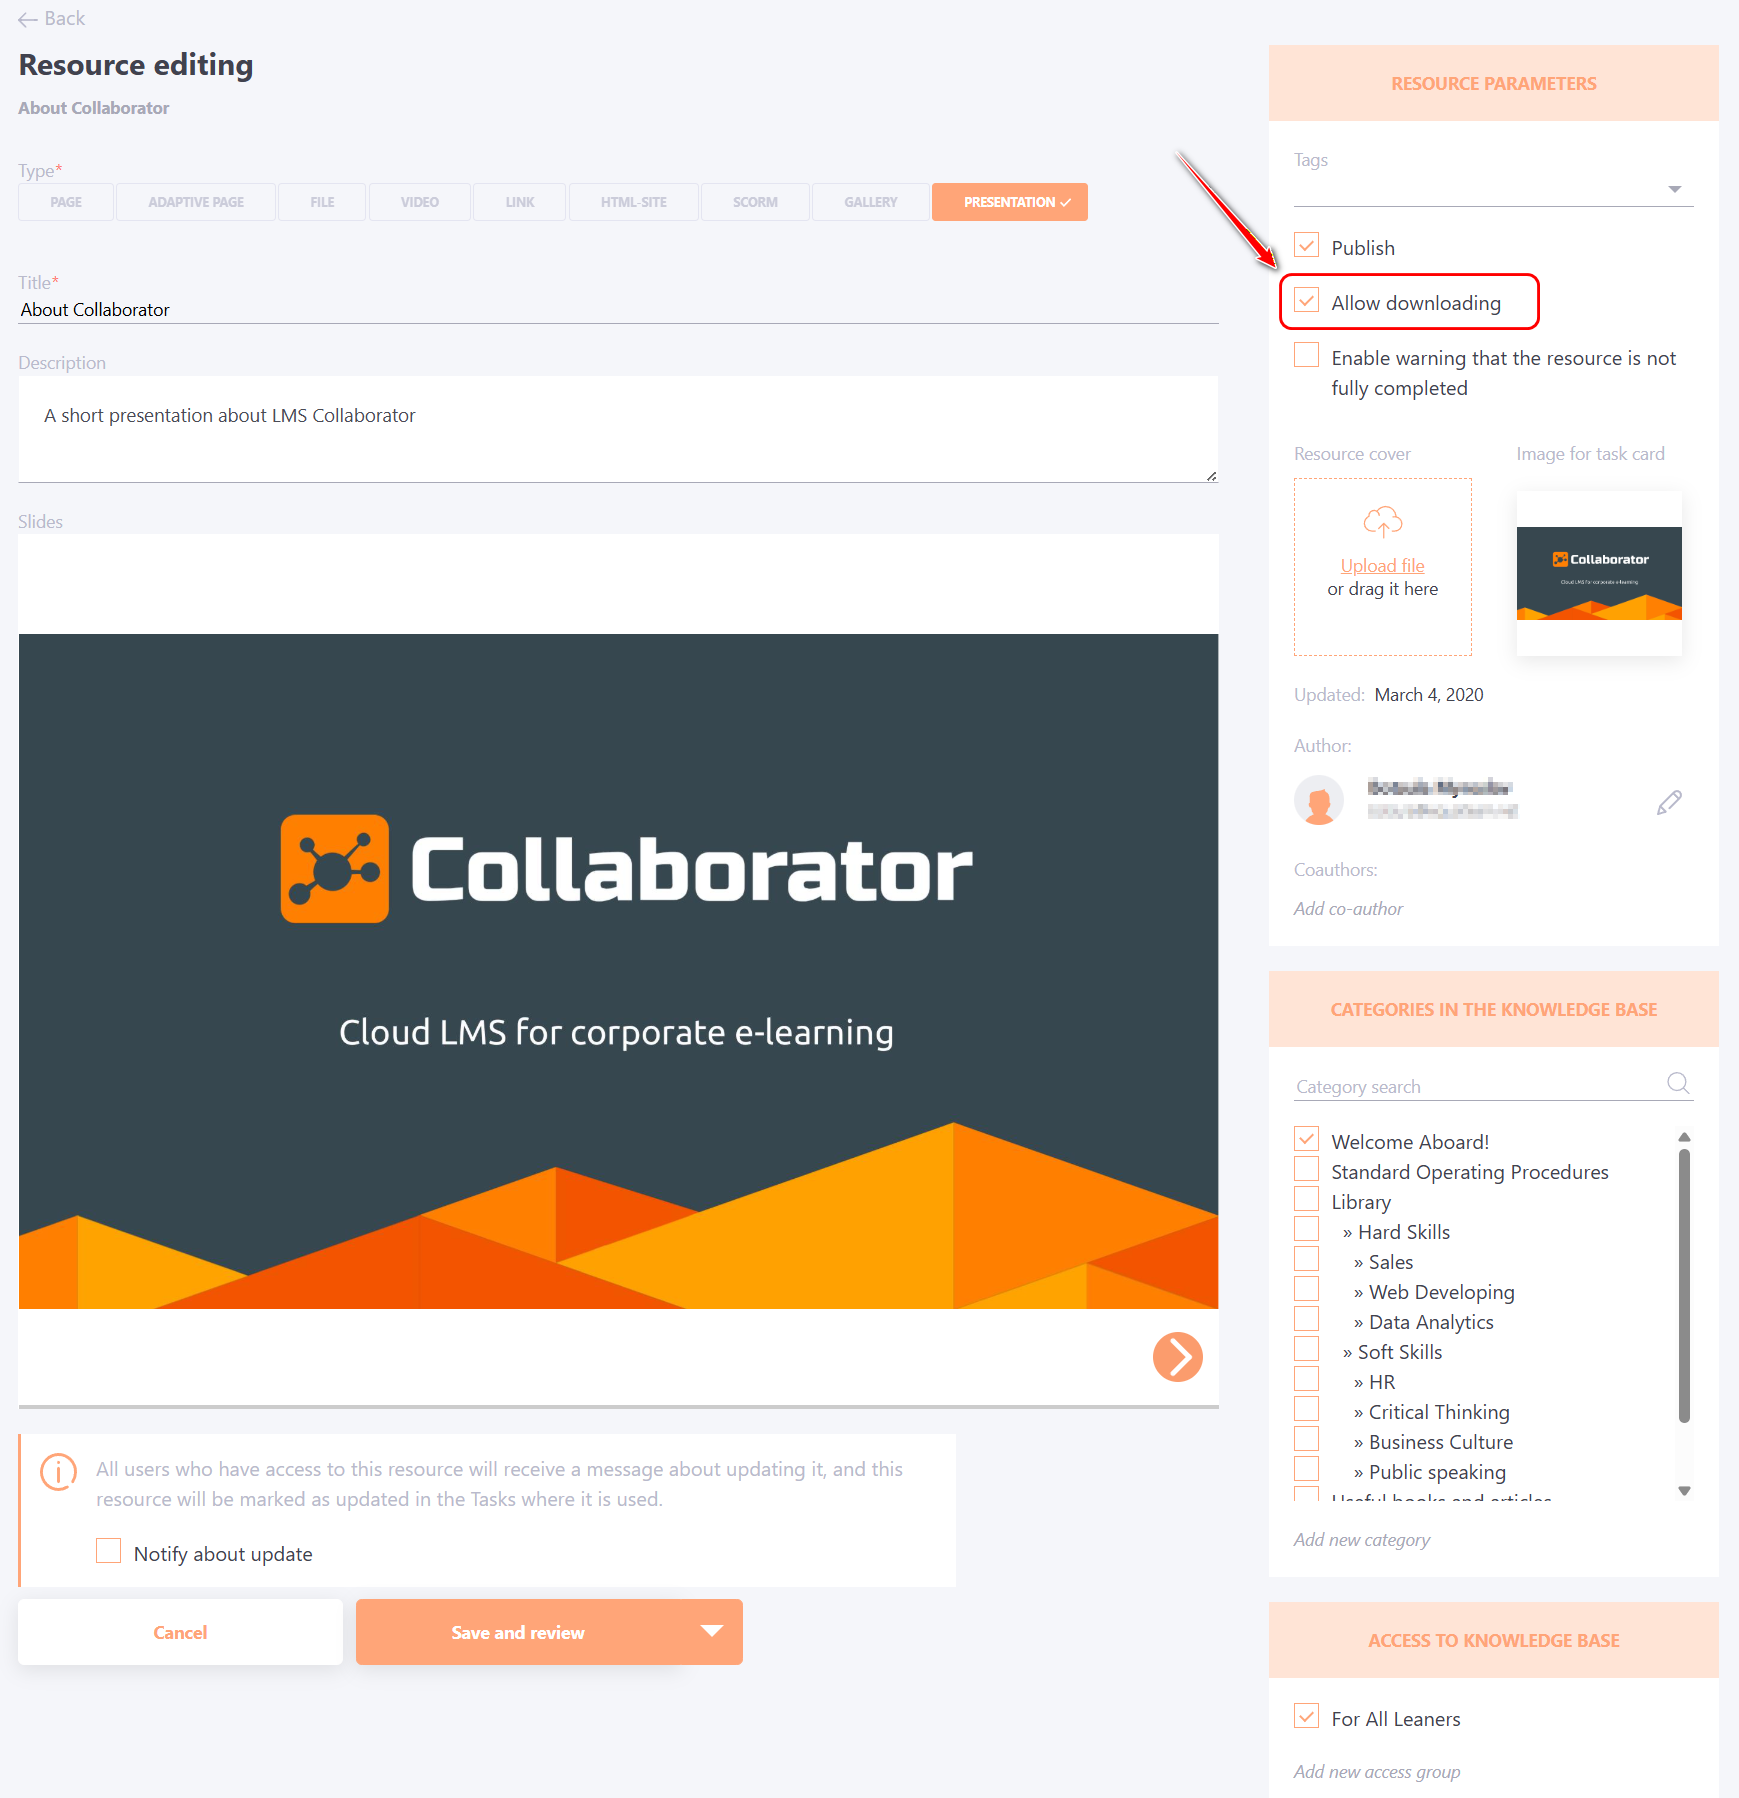Click the Back arrow icon

28,19
